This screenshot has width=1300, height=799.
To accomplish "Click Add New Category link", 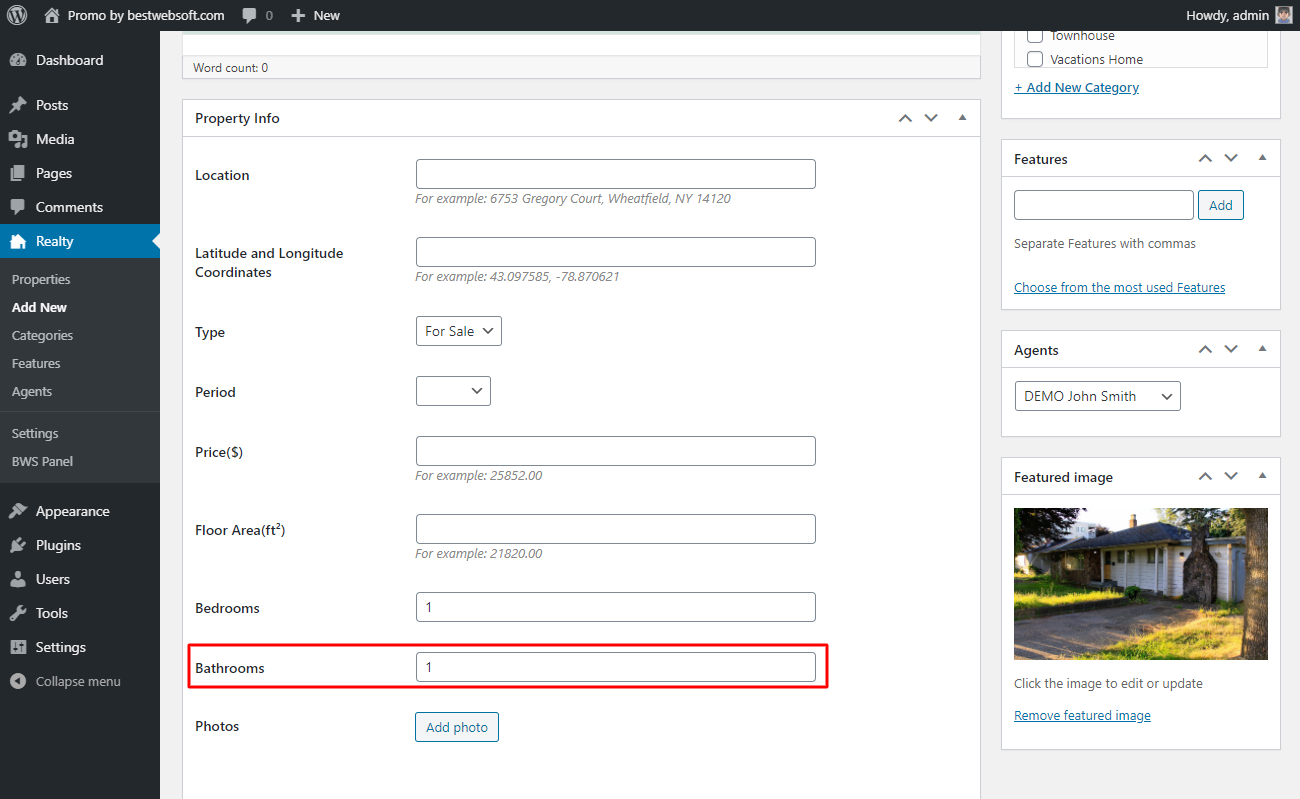I will tap(1076, 87).
